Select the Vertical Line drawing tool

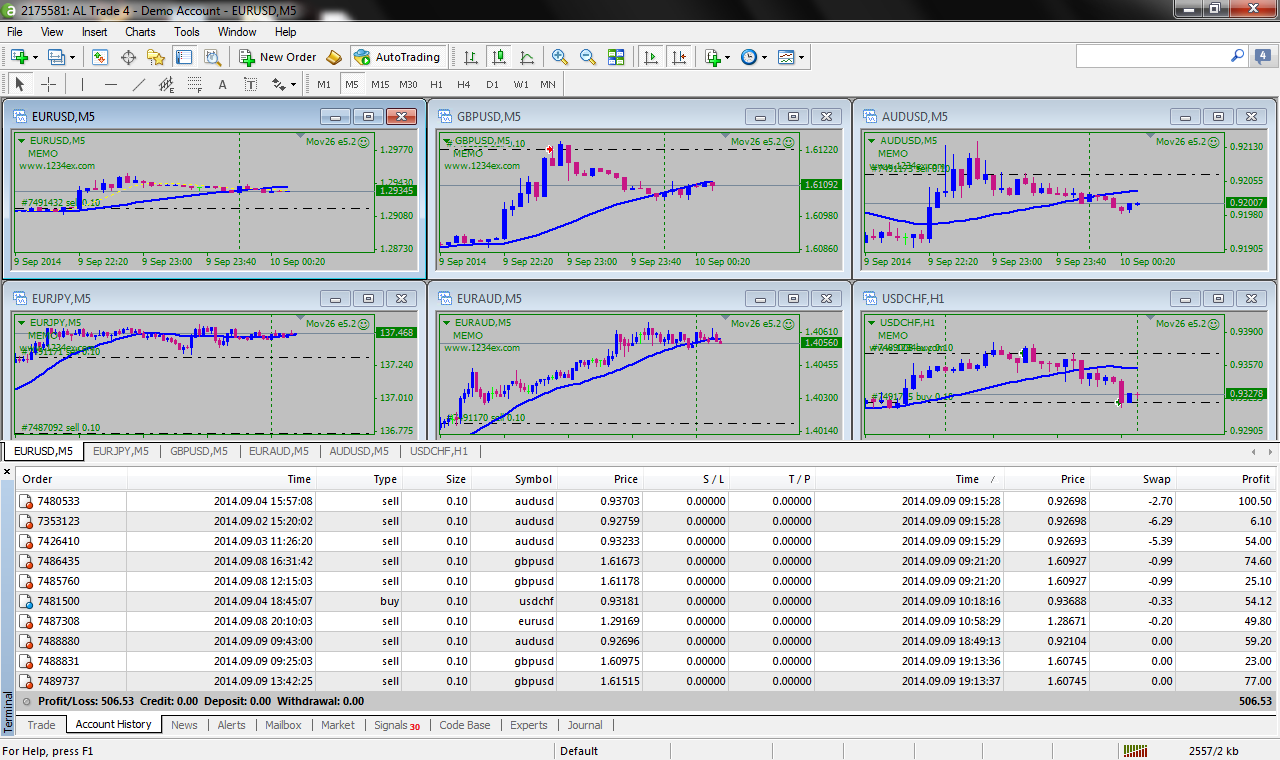(82, 84)
